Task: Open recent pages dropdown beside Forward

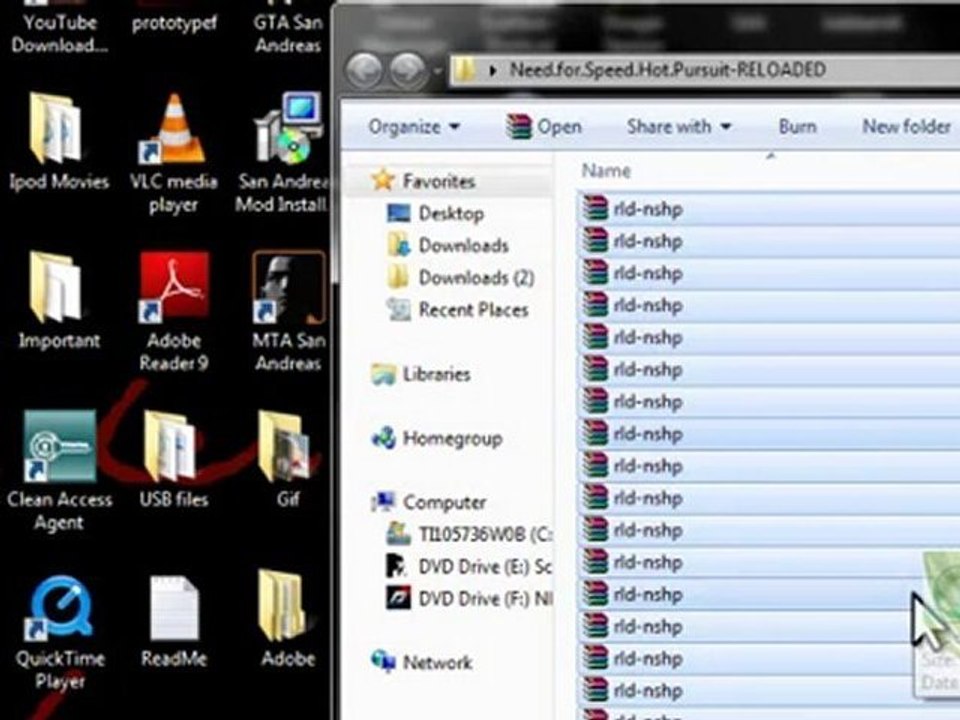Action: (x=437, y=71)
